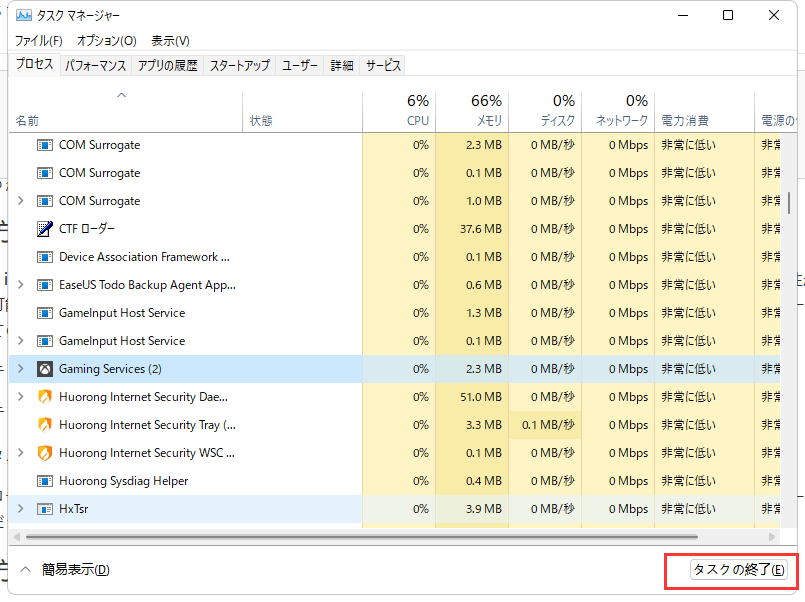Sort processes by メモリ column header
805x602 pixels.
(472, 110)
